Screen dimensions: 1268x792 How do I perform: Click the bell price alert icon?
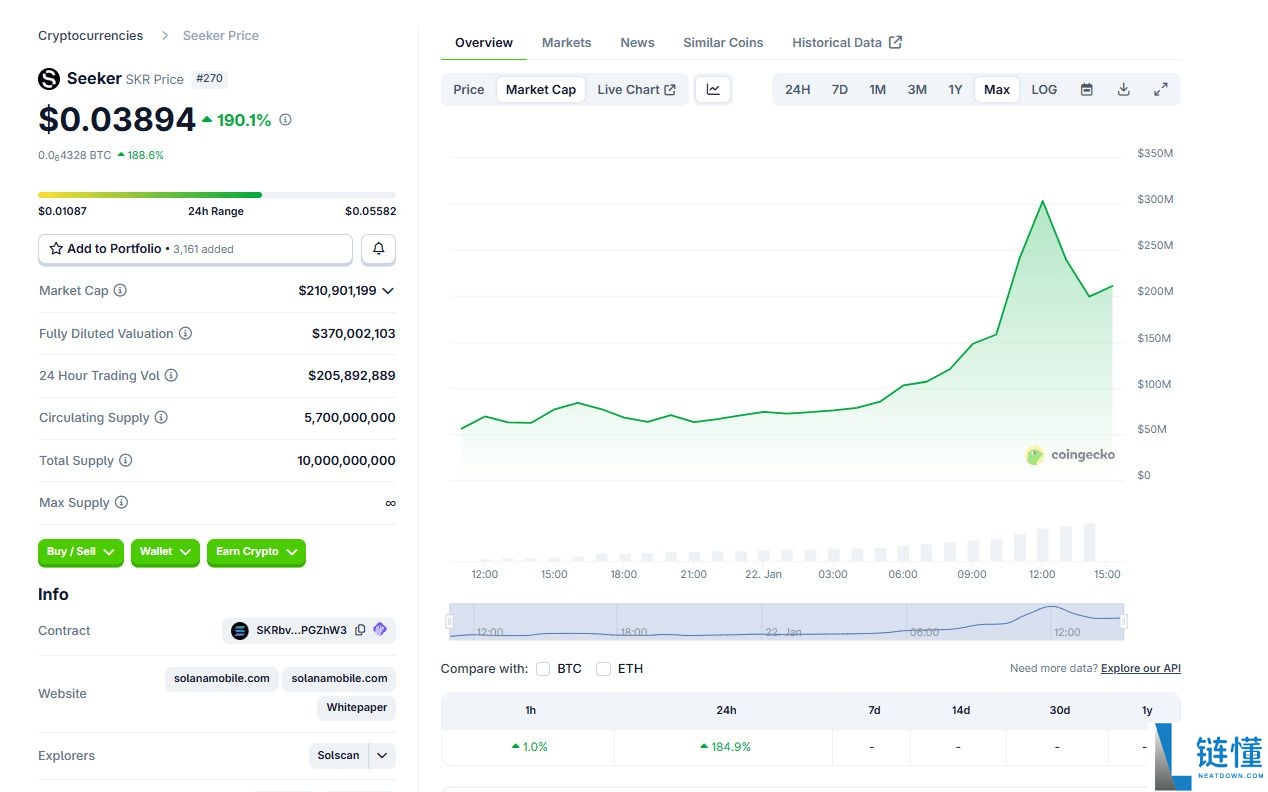[x=379, y=249]
